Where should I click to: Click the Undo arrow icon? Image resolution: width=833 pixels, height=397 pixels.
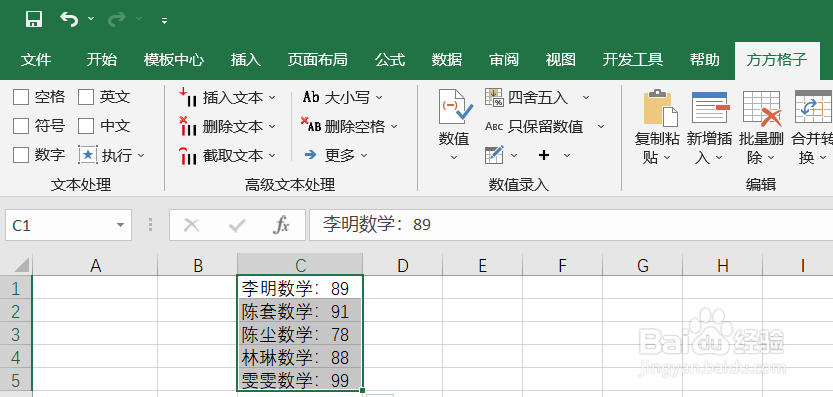[69, 20]
